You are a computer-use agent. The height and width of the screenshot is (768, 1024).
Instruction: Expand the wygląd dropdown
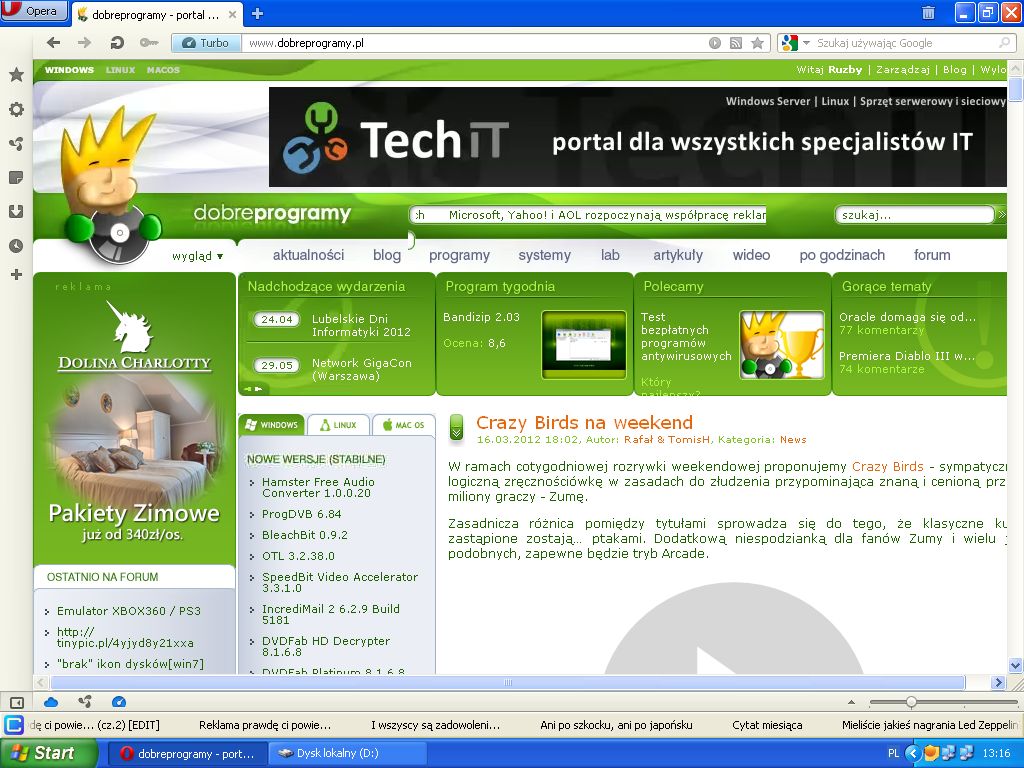(x=197, y=256)
